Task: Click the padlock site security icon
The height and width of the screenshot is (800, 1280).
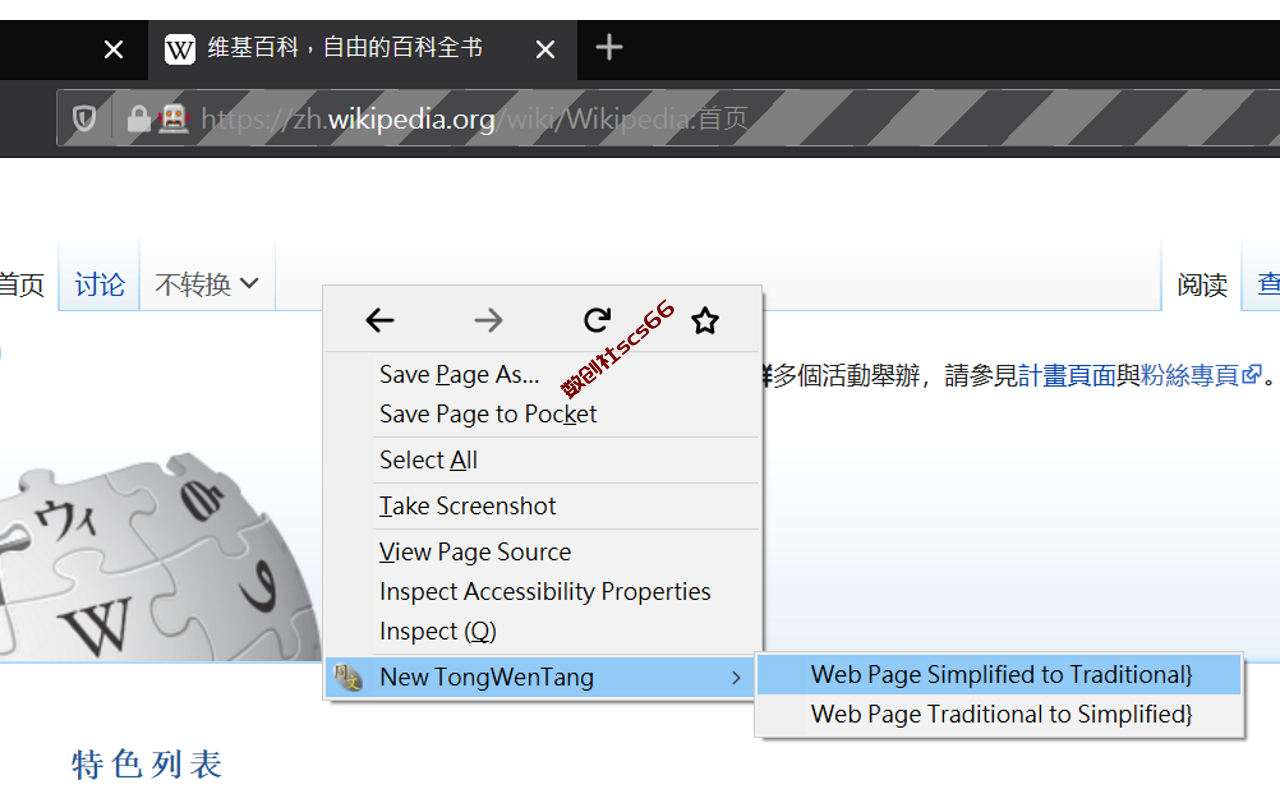Action: (x=139, y=119)
